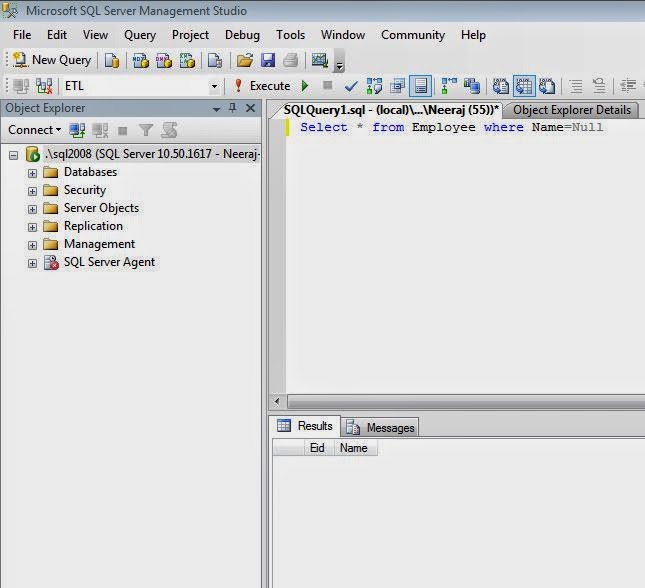The width and height of the screenshot is (645, 588).
Task: Open the Help menu
Action: coord(473,35)
